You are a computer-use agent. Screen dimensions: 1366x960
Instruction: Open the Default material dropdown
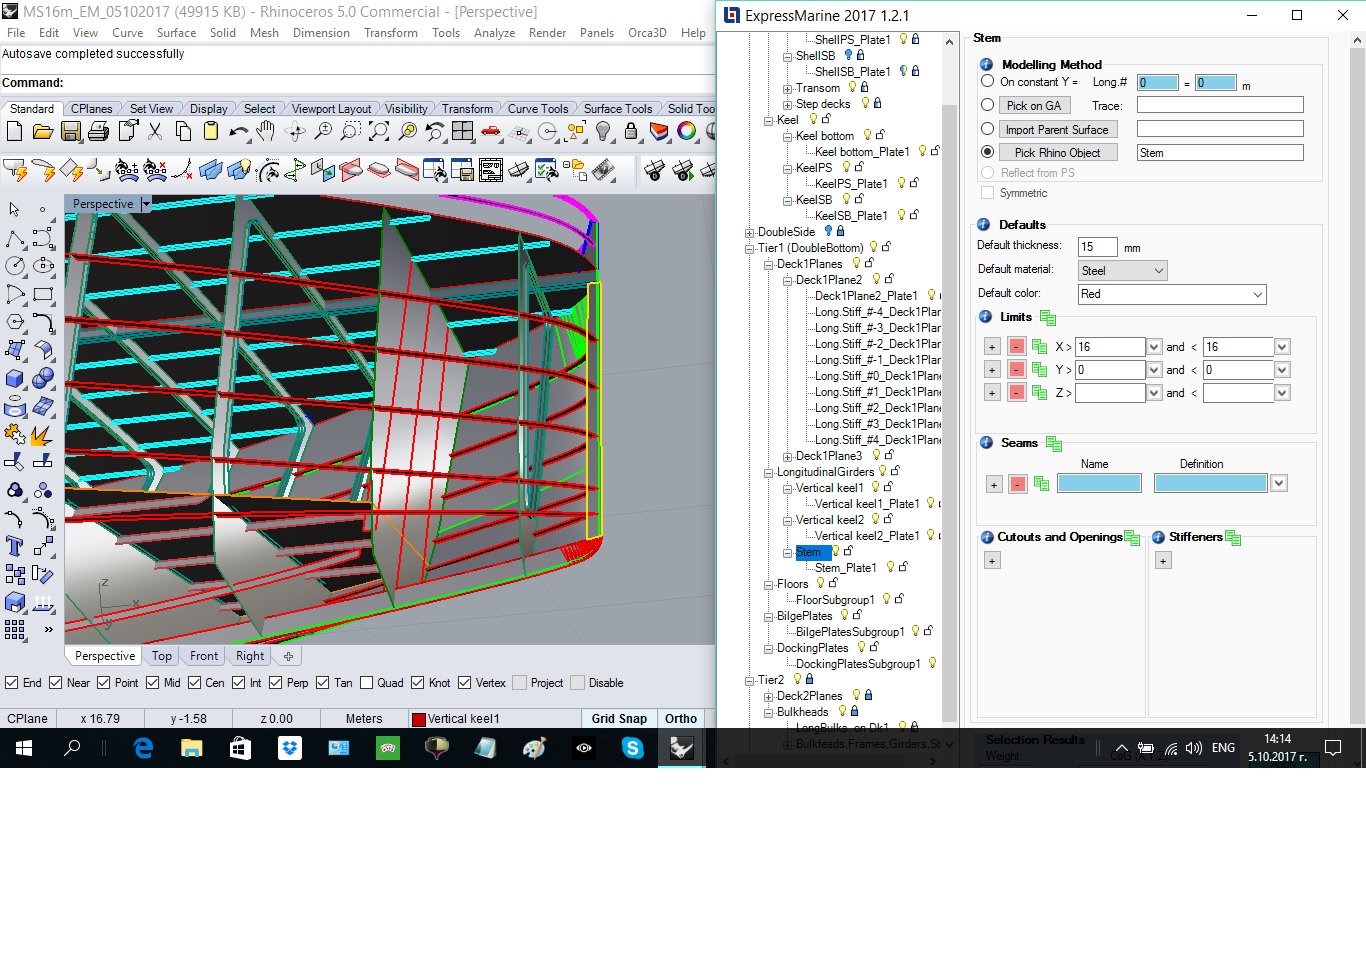coord(1123,271)
